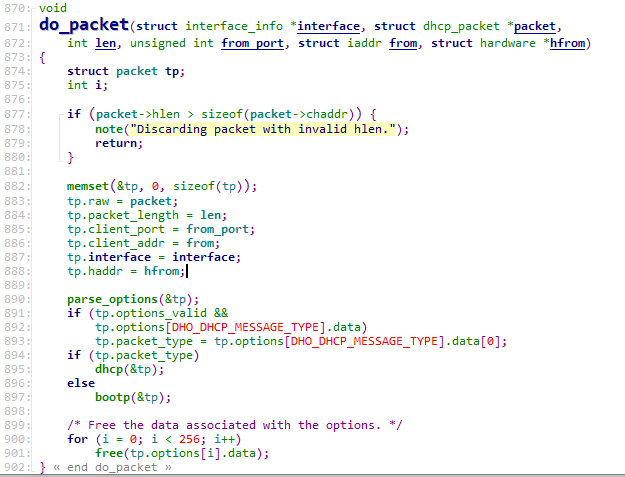Click the free function call on line 901

tap(109, 453)
